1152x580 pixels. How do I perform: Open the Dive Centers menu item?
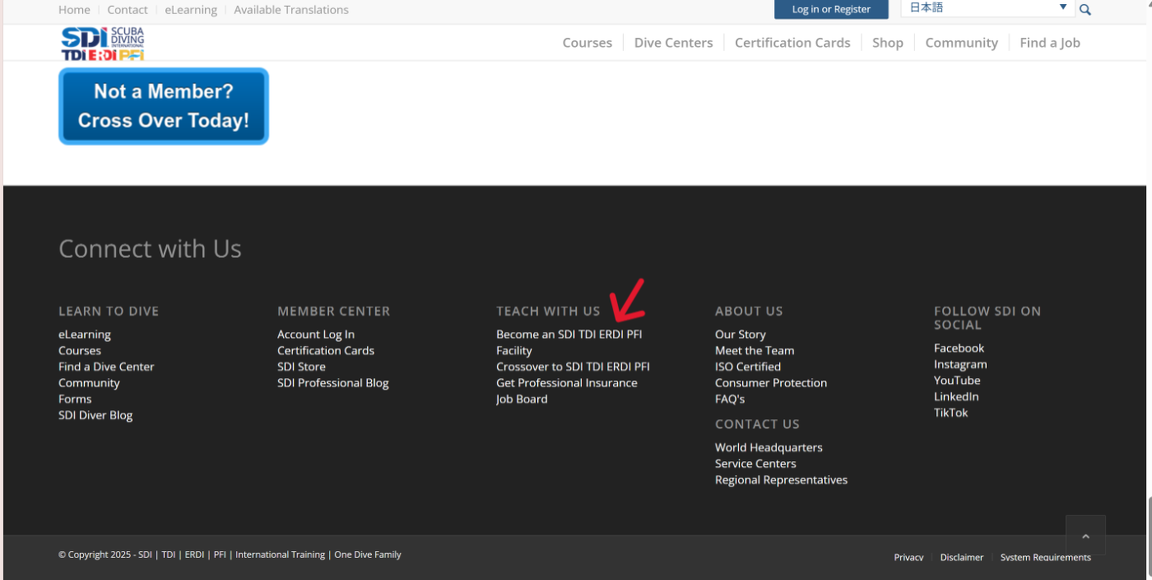click(x=673, y=43)
